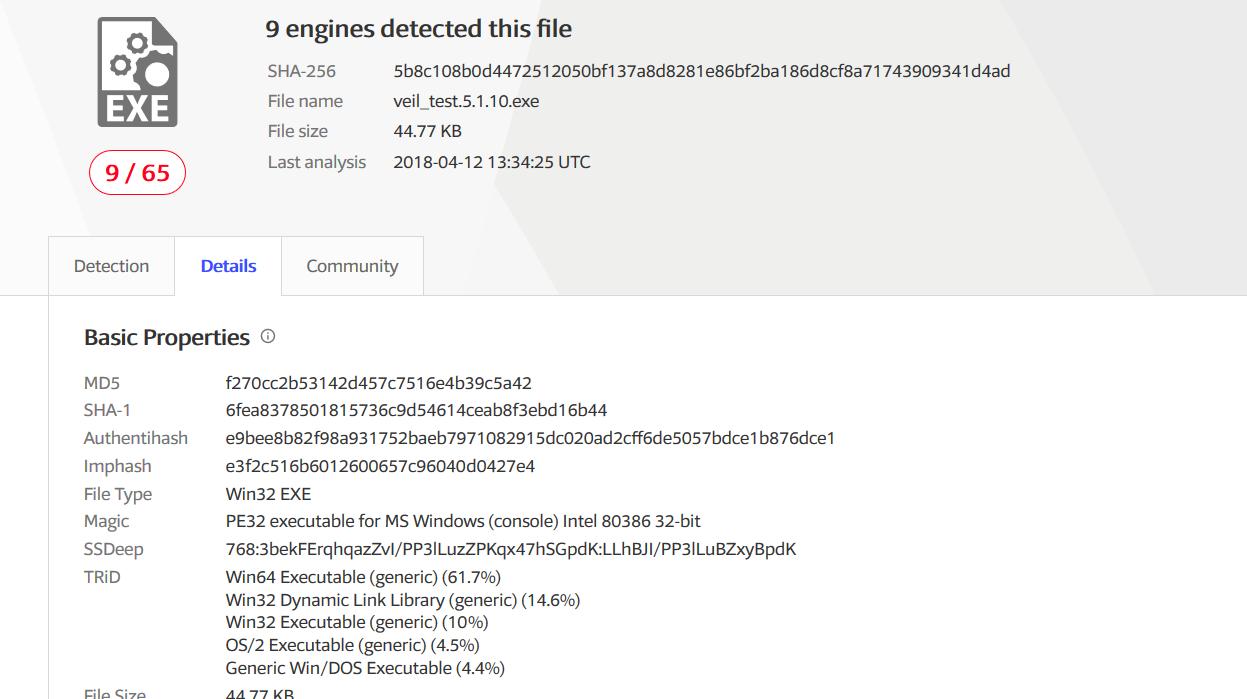Click the info icon beside Basic Properties
The width and height of the screenshot is (1247, 699).
268,336
